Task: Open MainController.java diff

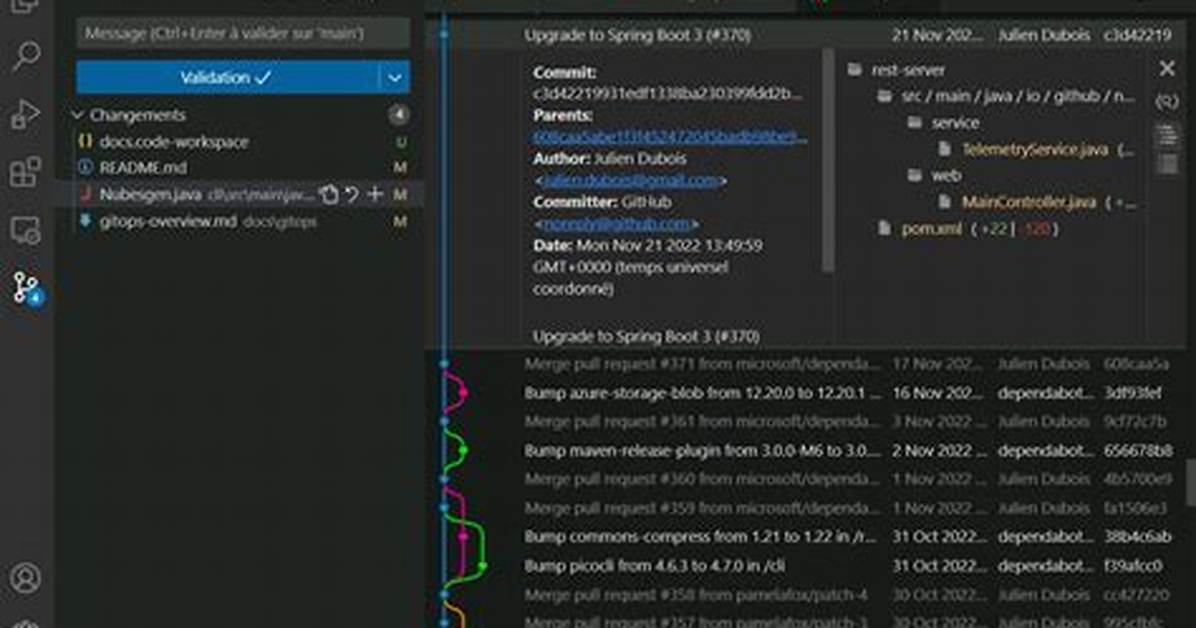Action: [1028, 202]
